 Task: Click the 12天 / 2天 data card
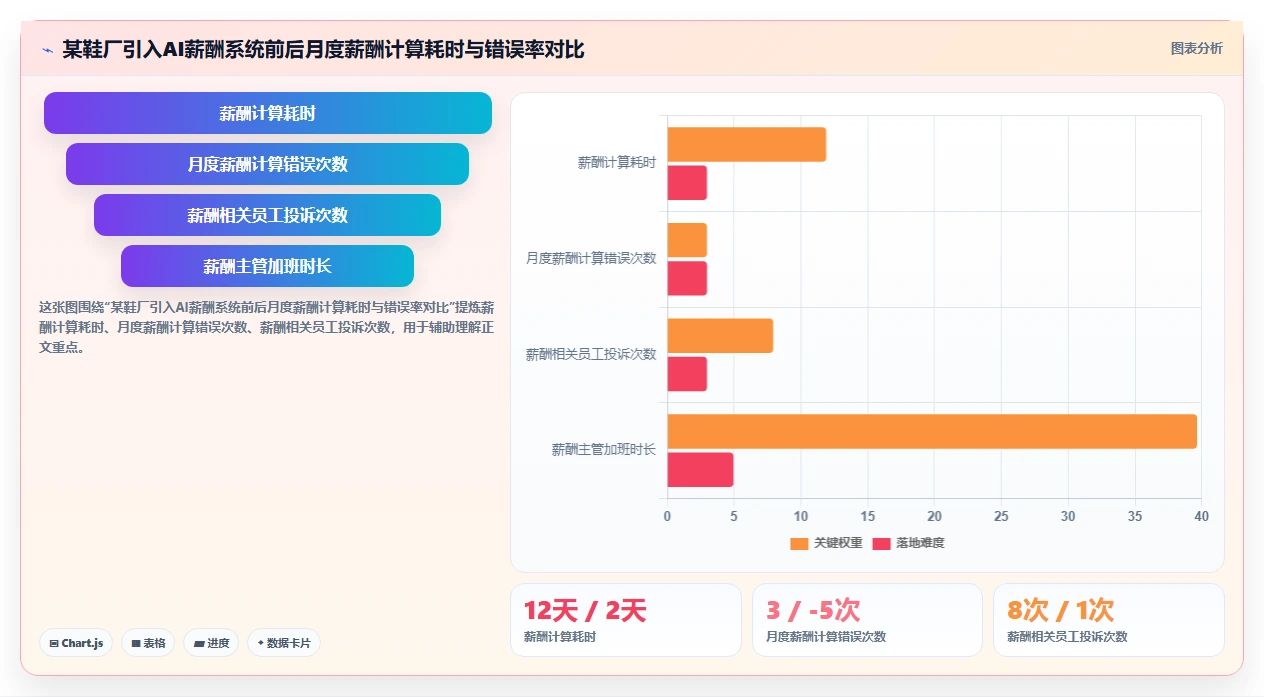pyautogui.click(x=626, y=620)
